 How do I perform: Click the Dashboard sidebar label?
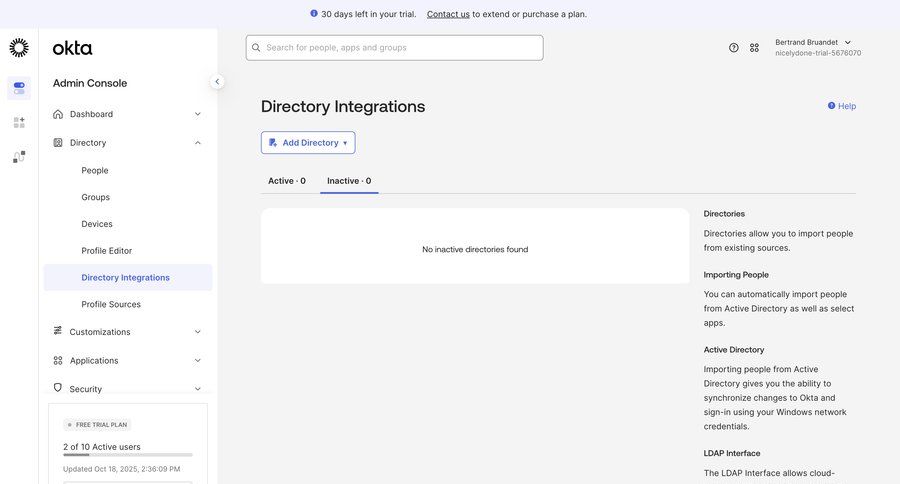click(x=91, y=114)
